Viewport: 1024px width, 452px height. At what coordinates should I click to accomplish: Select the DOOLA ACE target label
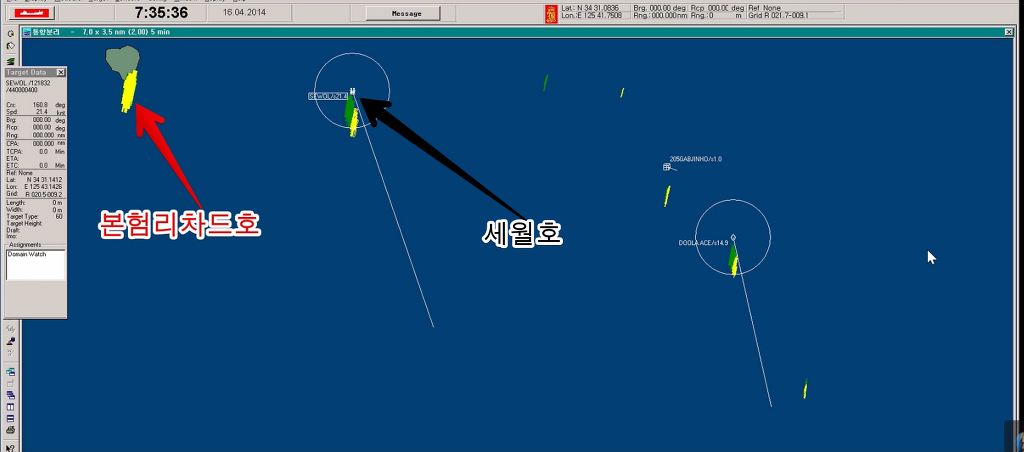tap(703, 242)
